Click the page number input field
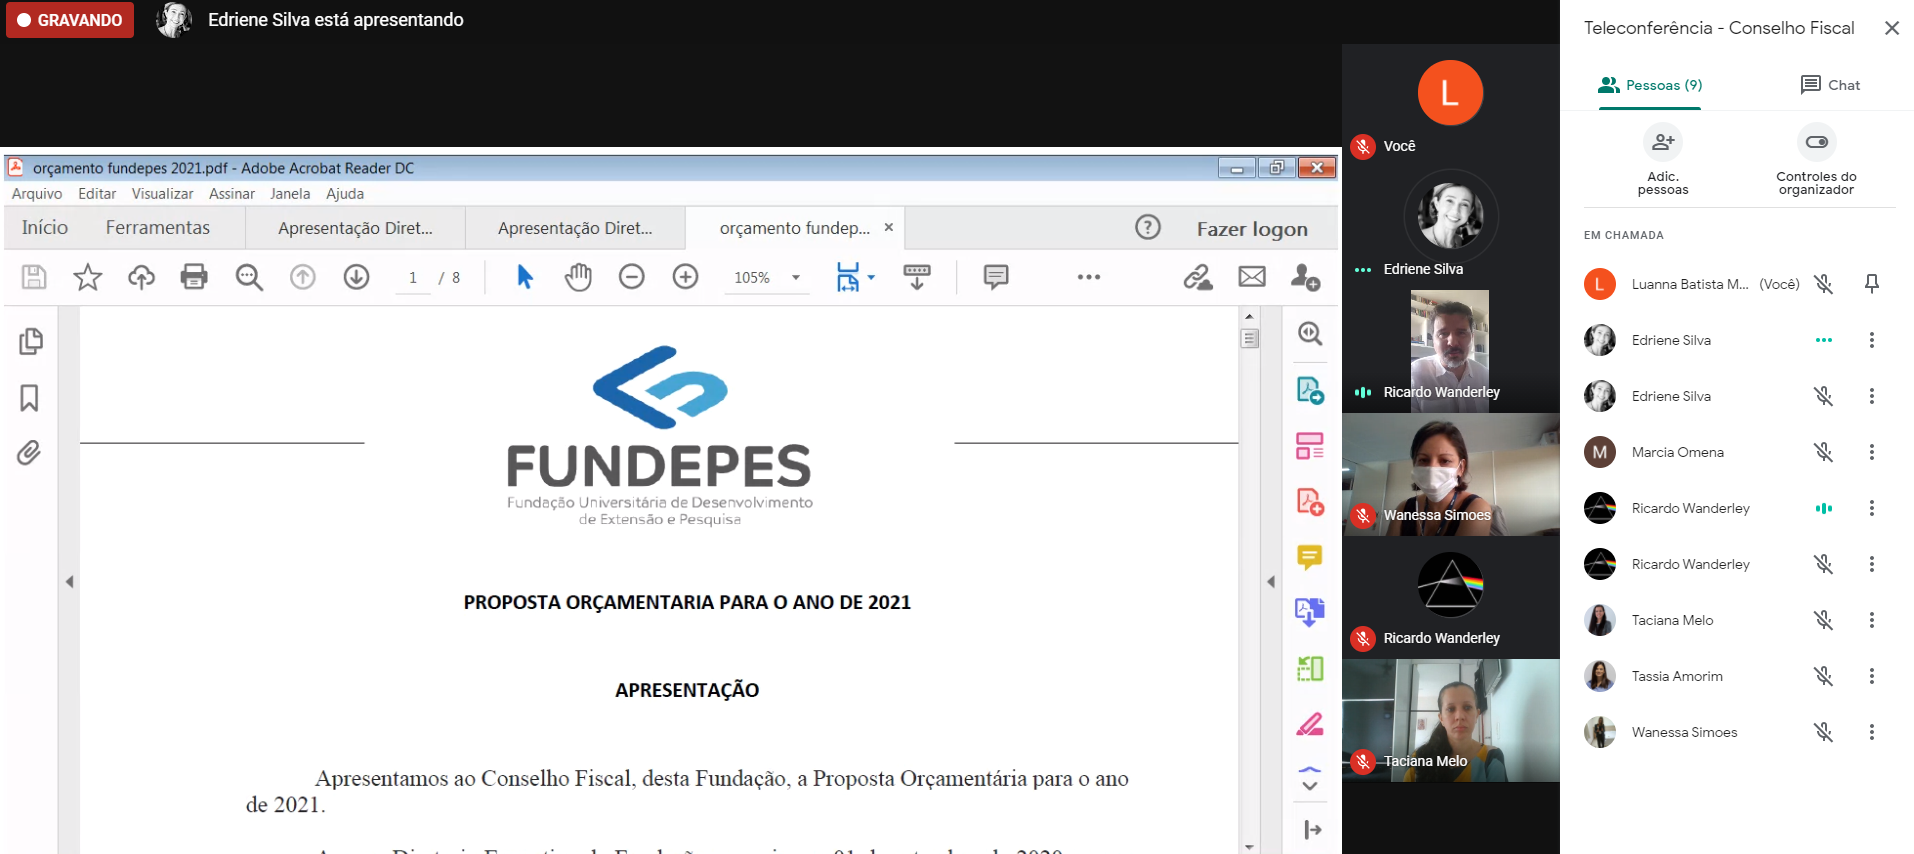Screen dimensions: 1914x854 [413, 278]
